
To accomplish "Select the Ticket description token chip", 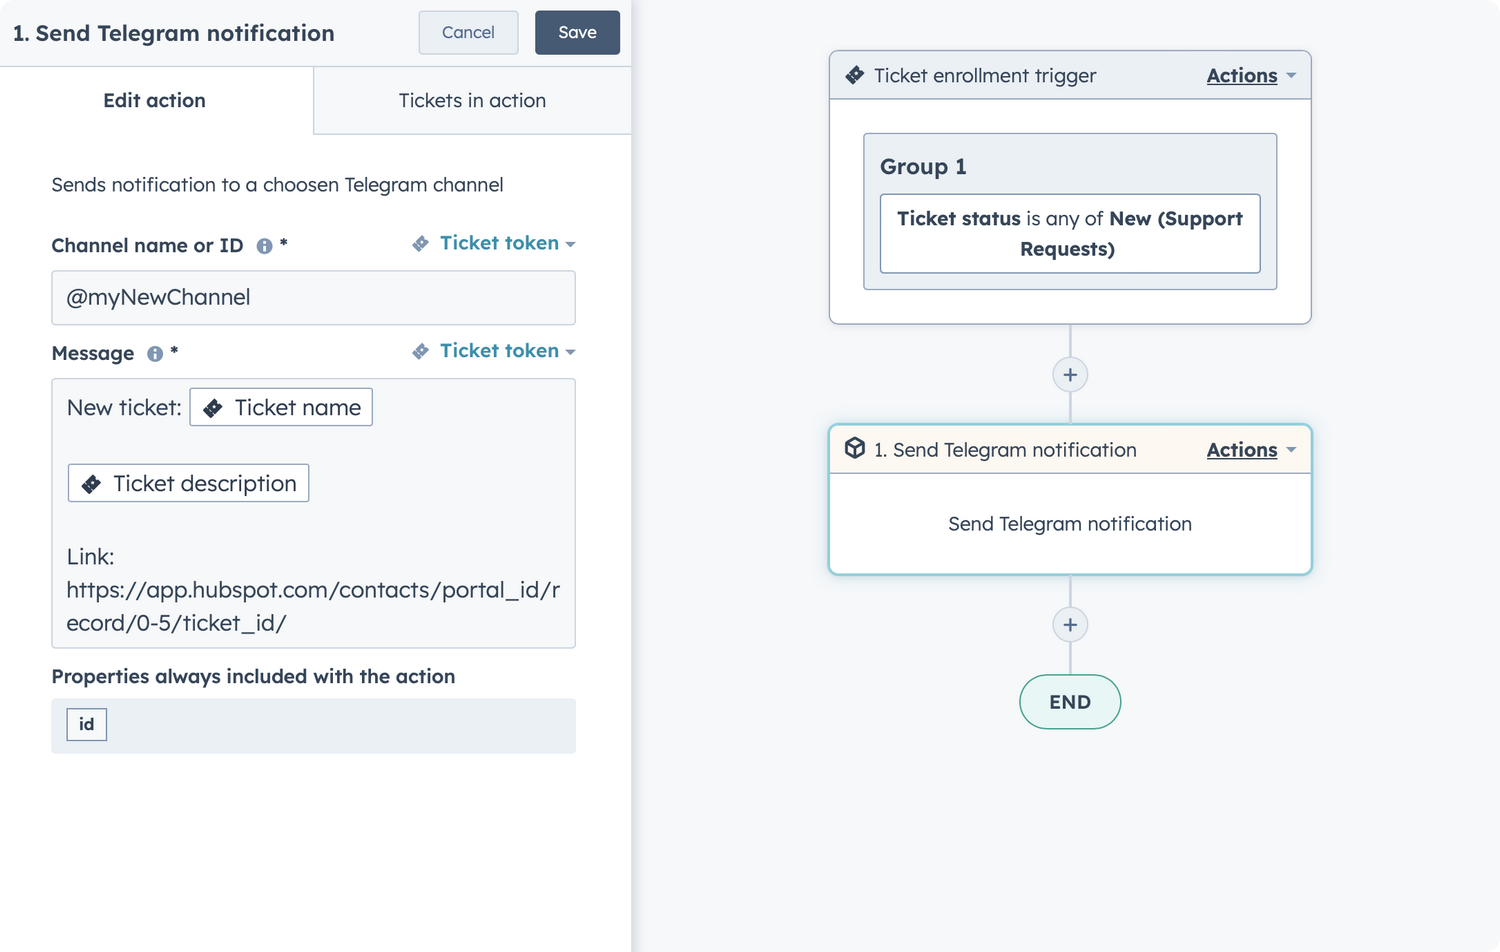I will pos(188,483).
